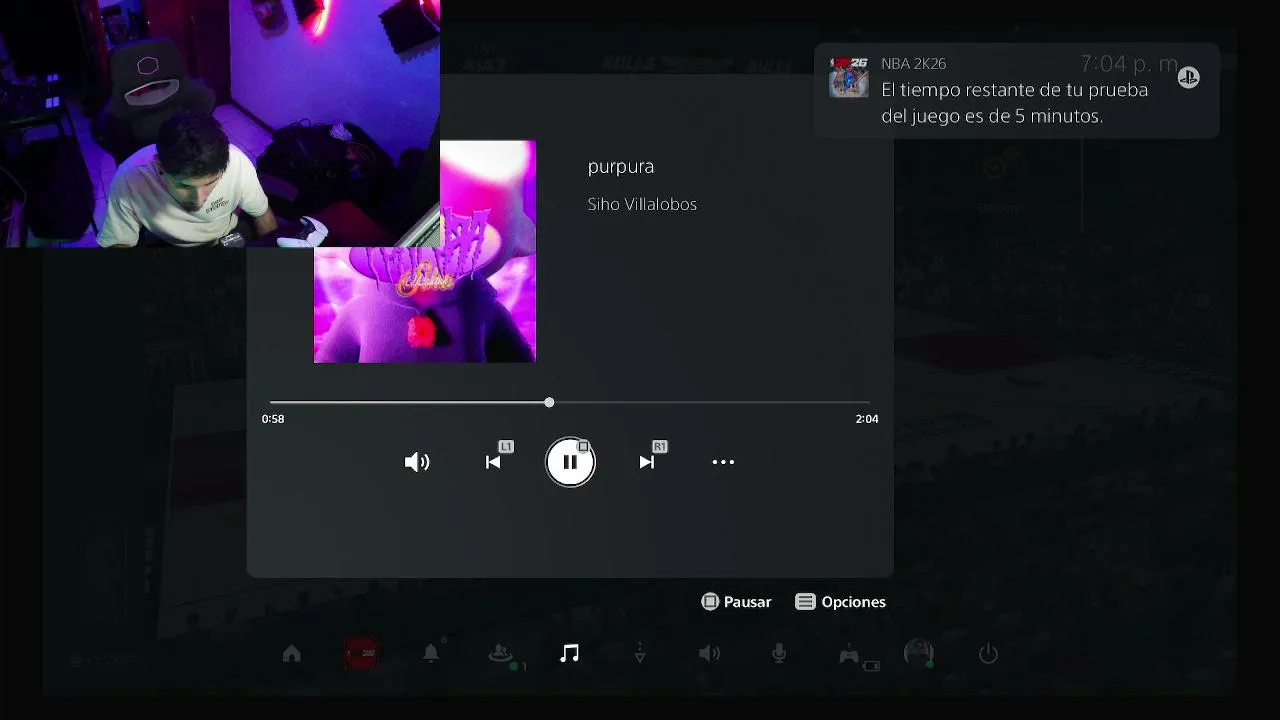Skip to the next track
This screenshot has height=720, width=1280.
647,462
